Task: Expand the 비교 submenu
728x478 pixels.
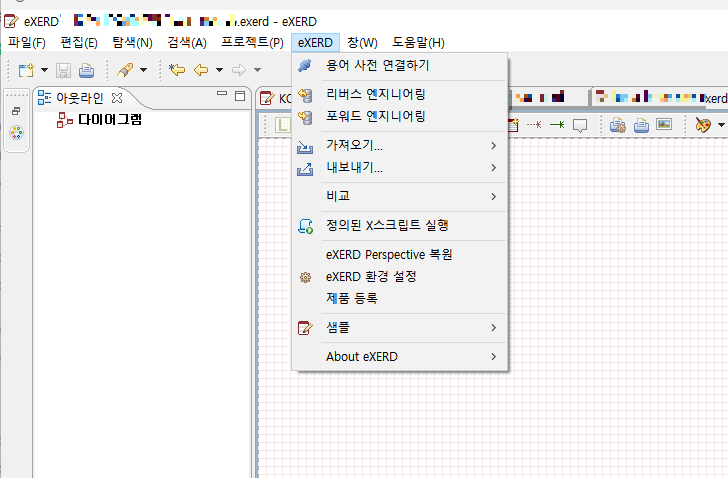Action: coord(400,196)
